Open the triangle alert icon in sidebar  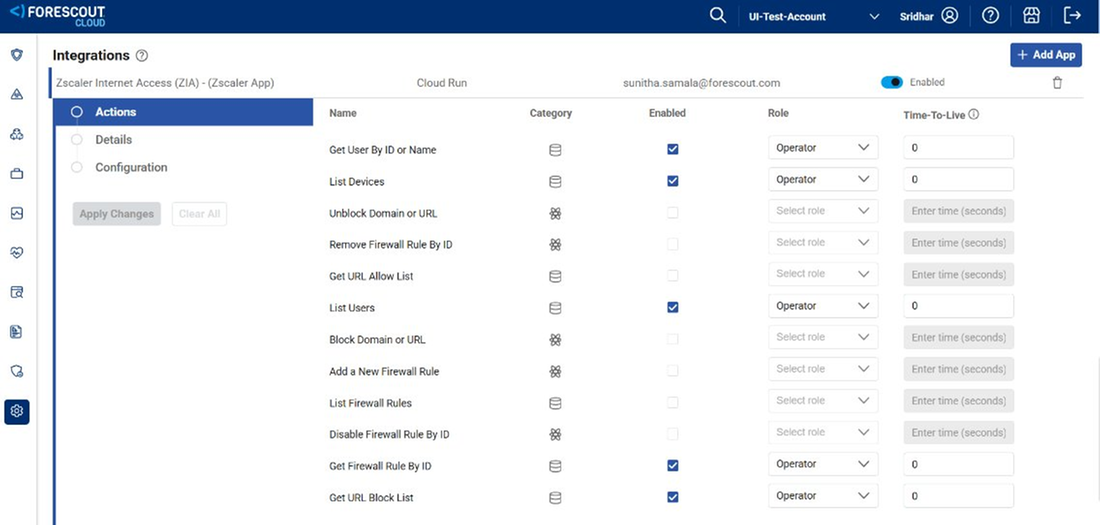click(x=17, y=95)
